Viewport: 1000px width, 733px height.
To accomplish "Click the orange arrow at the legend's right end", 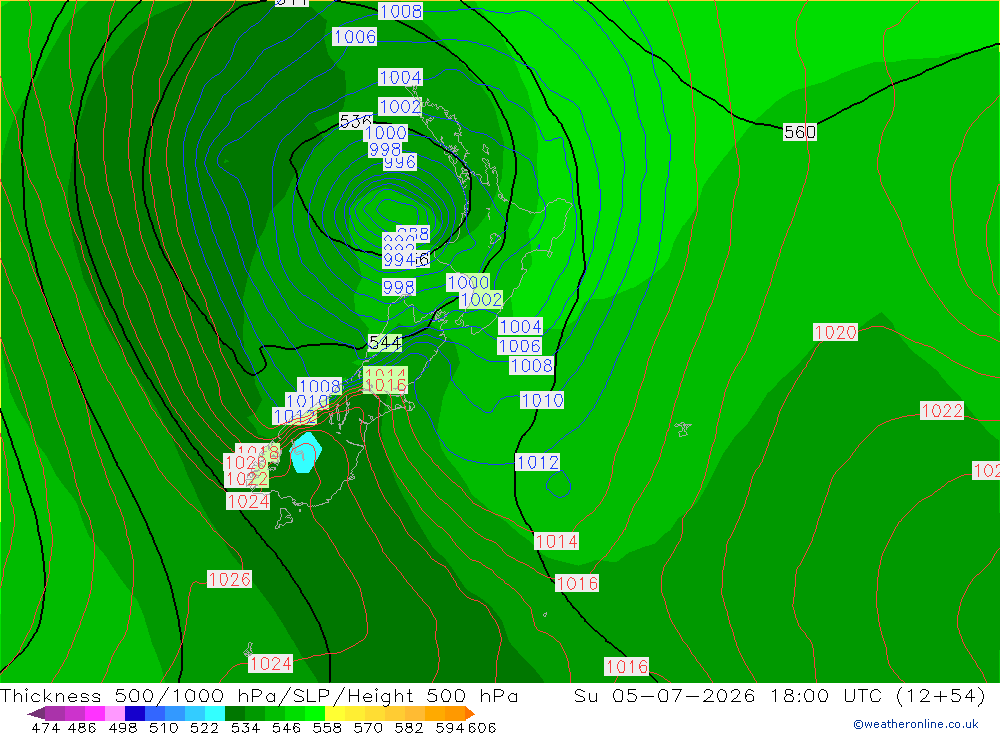I will [x=470, y=713].
